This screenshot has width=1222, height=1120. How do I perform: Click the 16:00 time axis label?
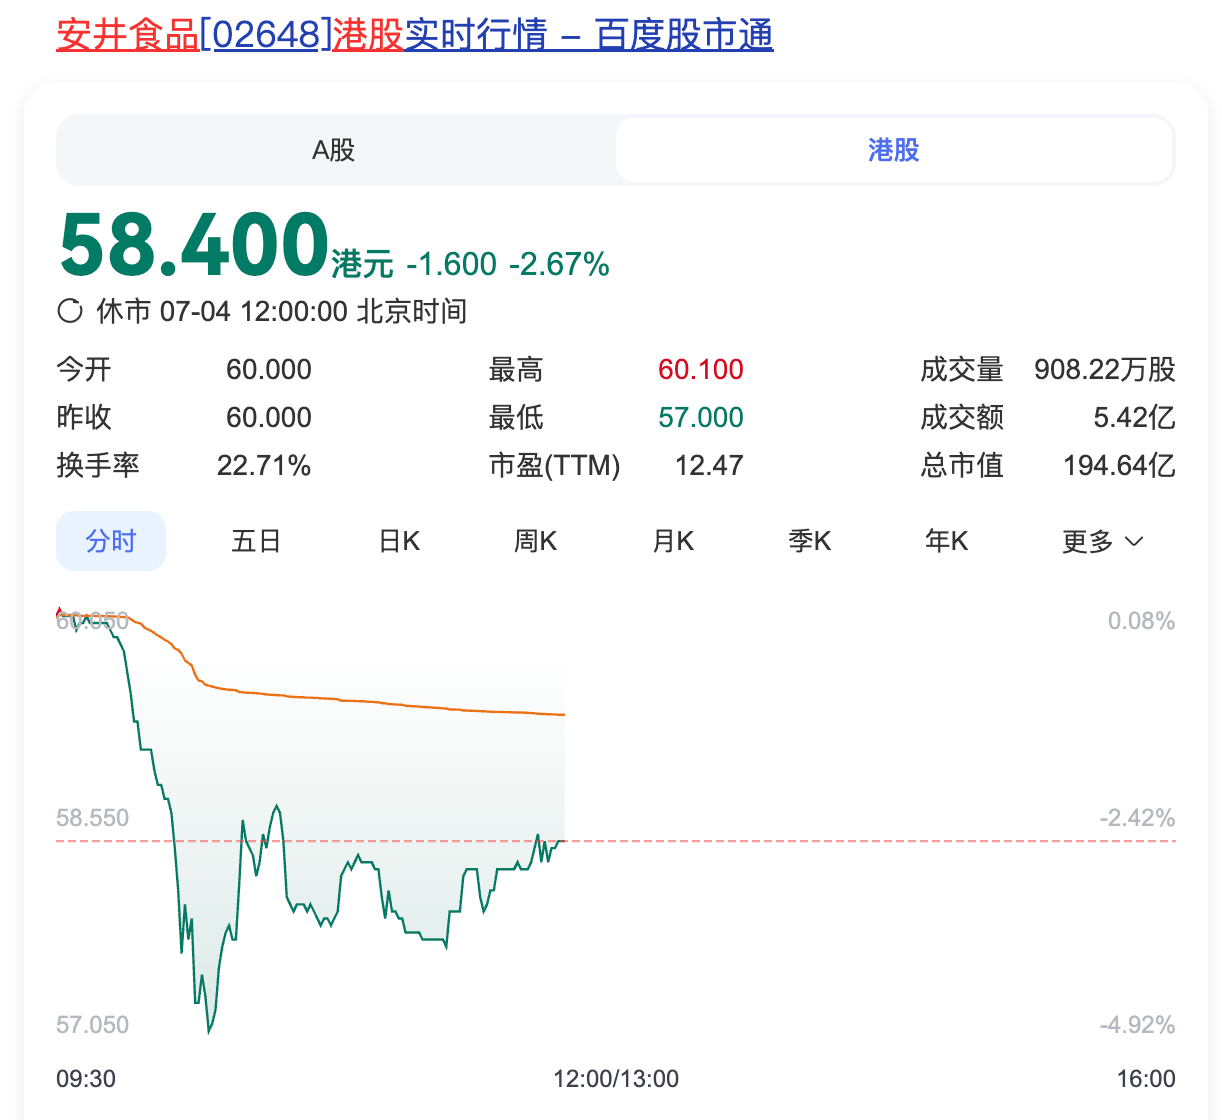[1146, 1079]
